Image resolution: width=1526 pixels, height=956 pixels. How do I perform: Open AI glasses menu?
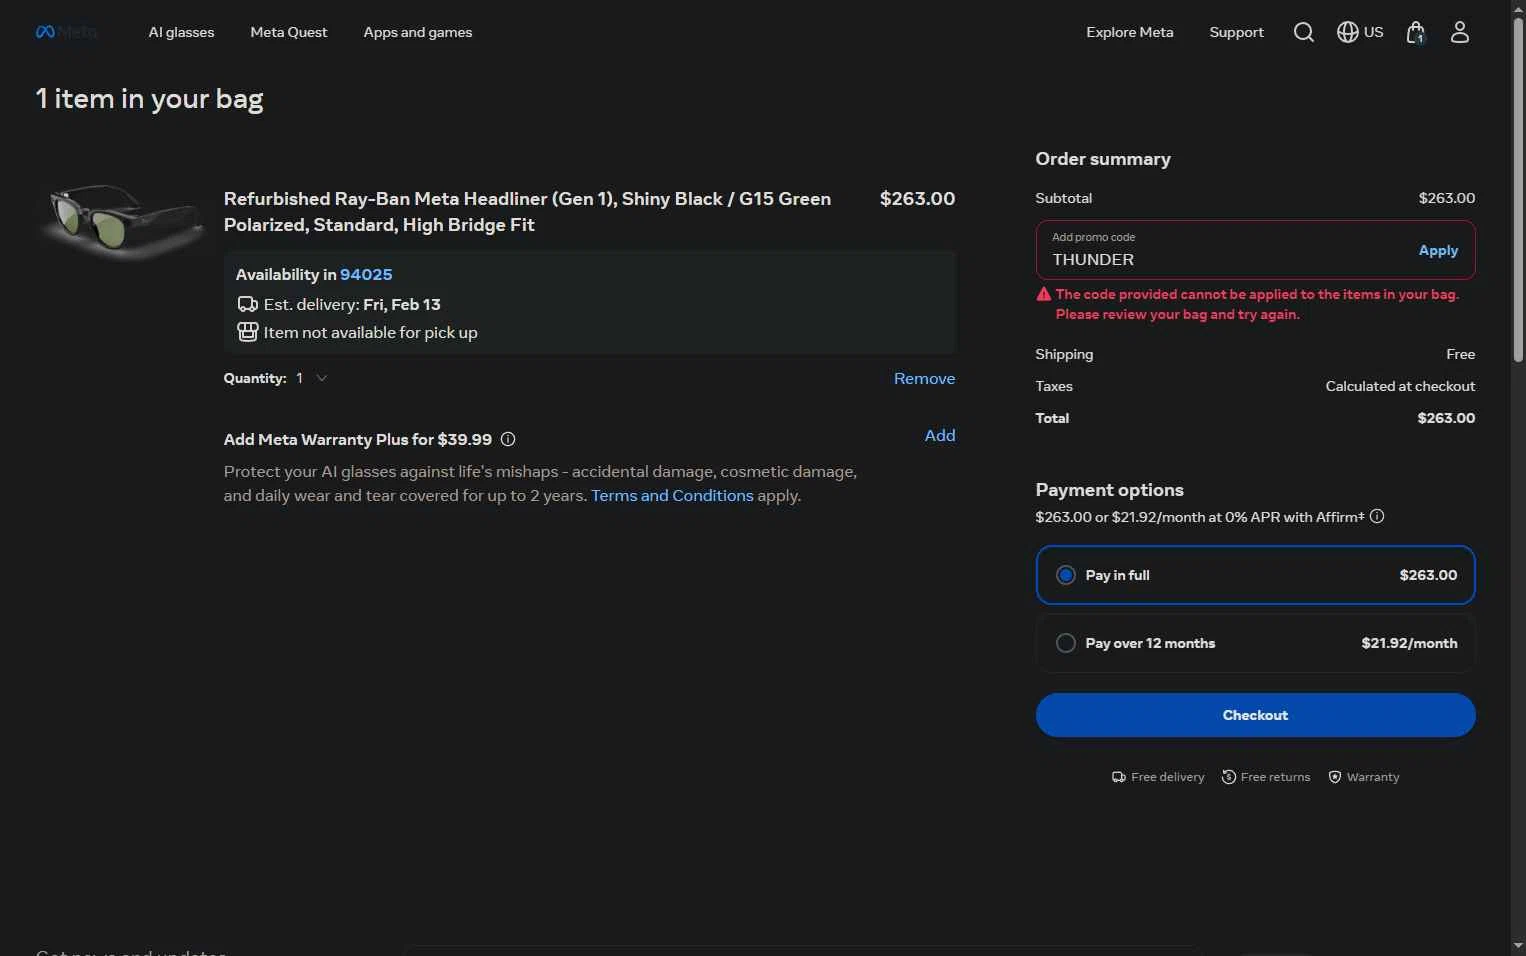[x=181, y=32]
